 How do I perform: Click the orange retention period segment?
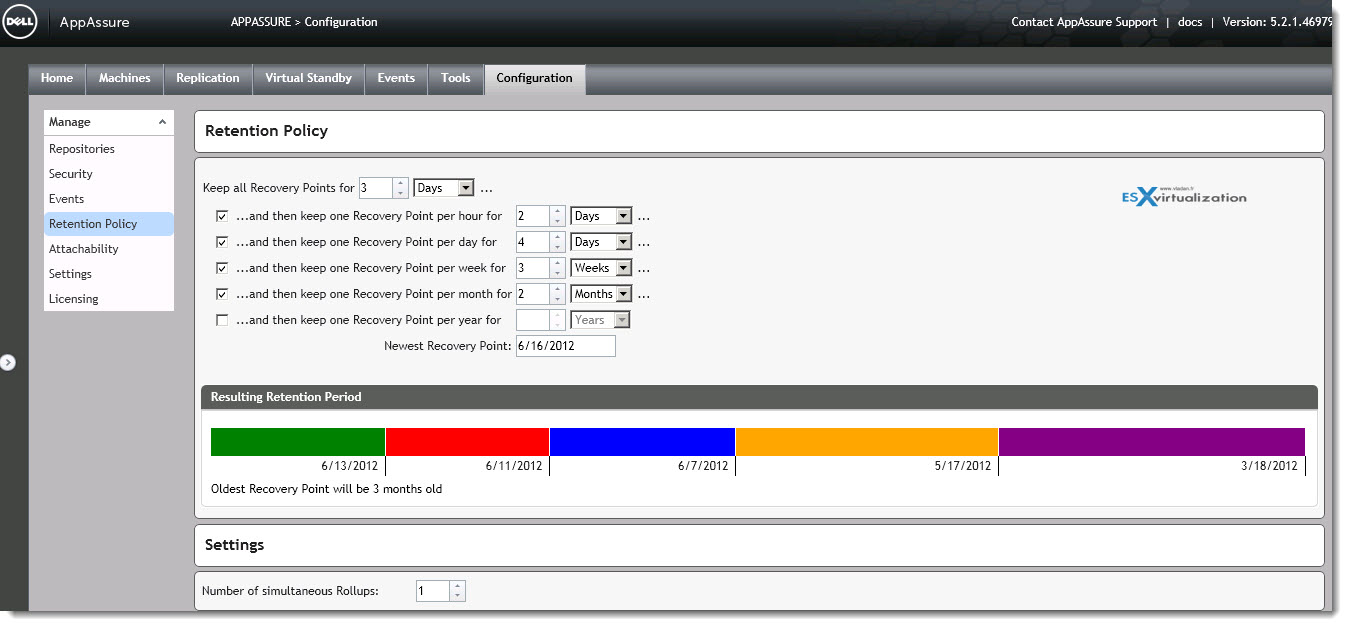(x=867, y=442)
